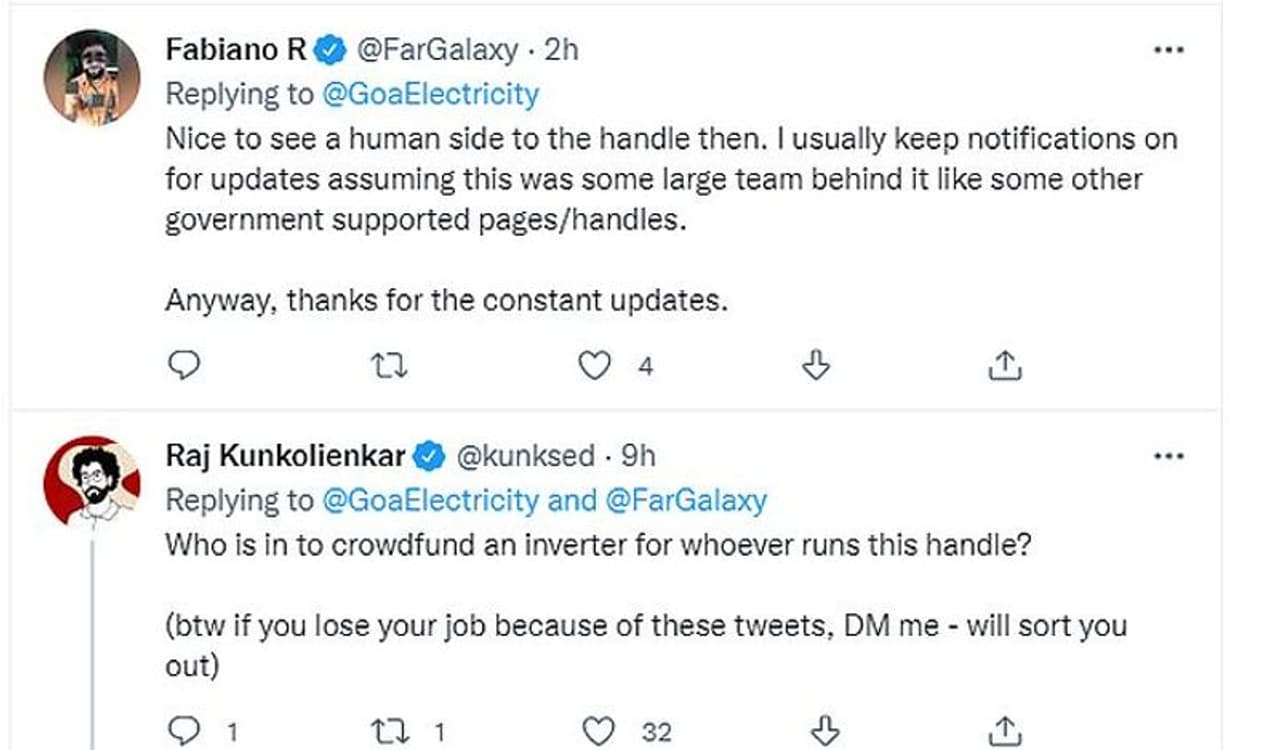Open the 2h timestamp on Fabiano's tweet
The image size is (1280, 750).
click(x=561, y=49)
